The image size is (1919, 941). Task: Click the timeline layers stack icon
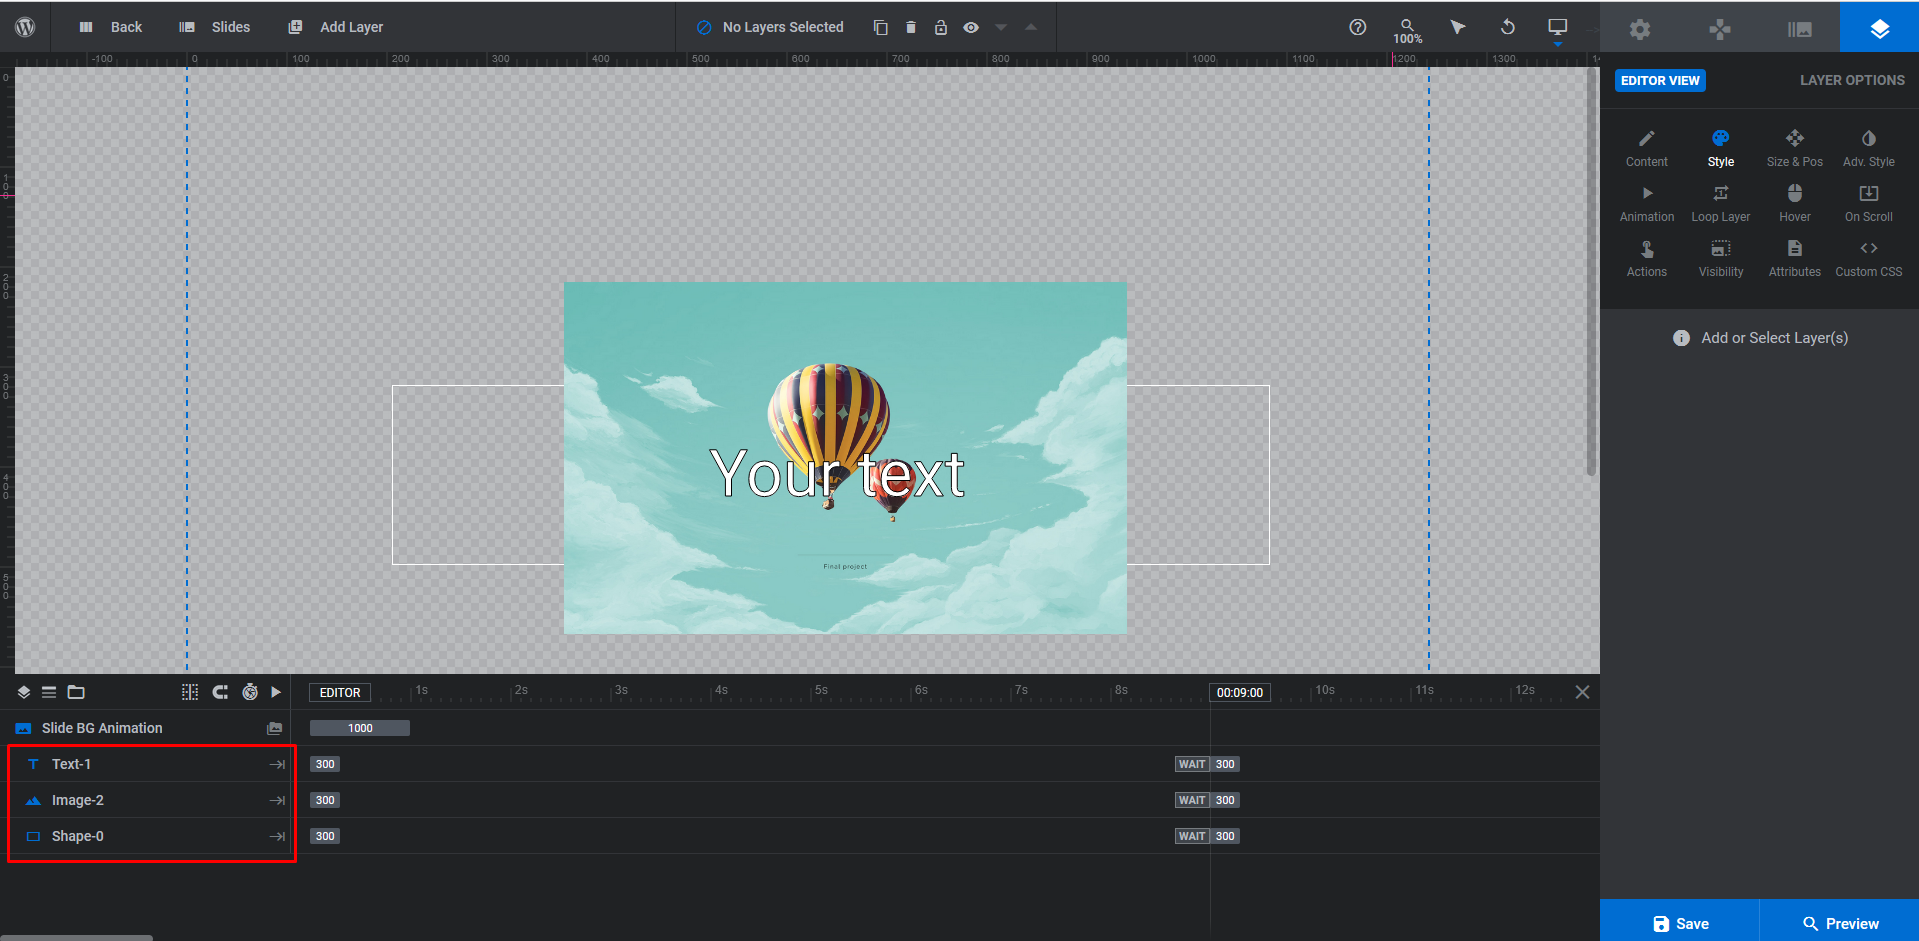click(x=24, y=692)
